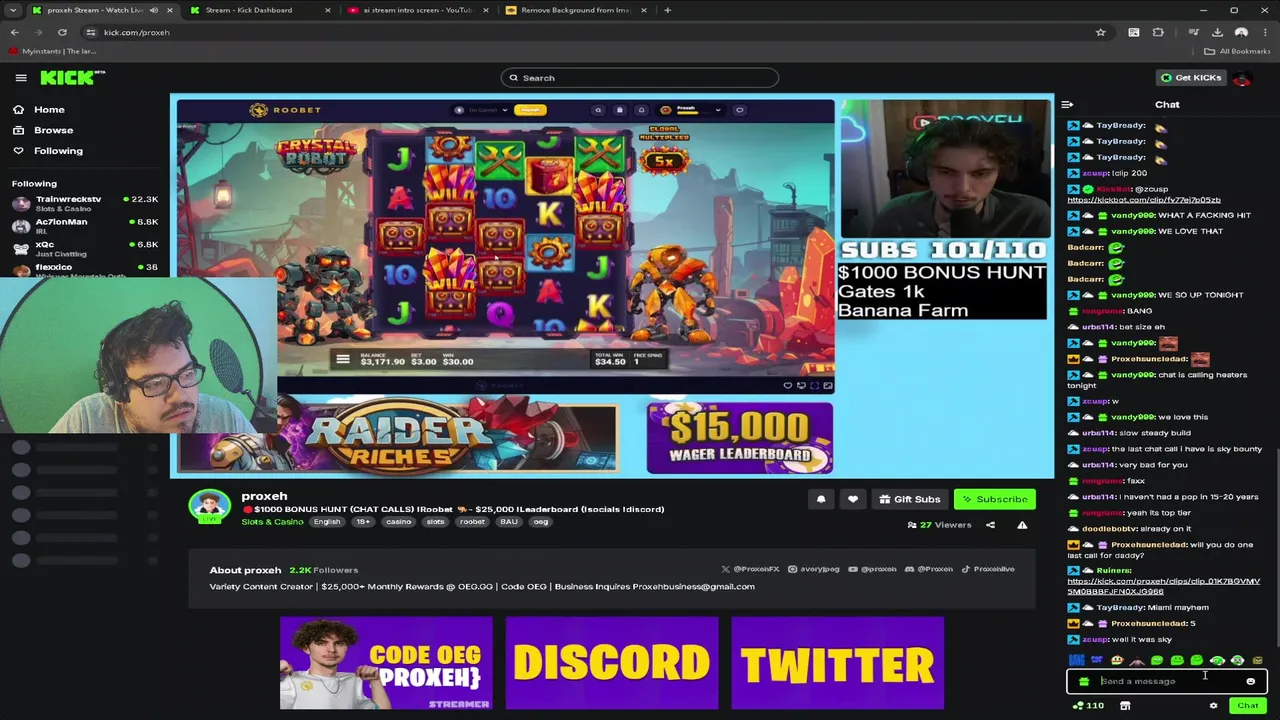Open the browser downloads icon
The image size is (1280, 720).
point(1217,32)
